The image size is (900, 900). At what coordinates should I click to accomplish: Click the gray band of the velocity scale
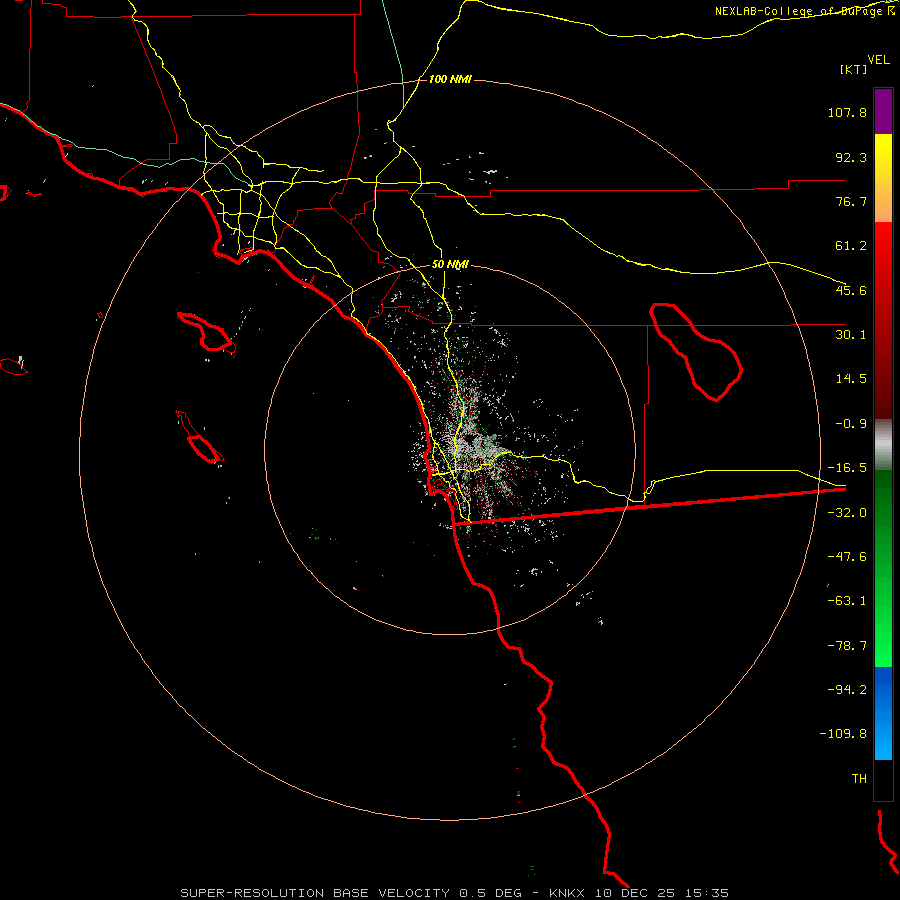pos(883,445)
